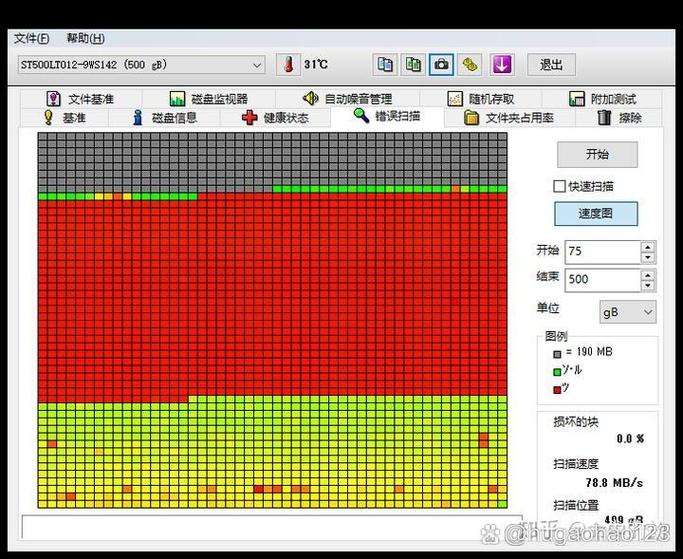Click the gray legend swatch for 190 MB
This screenshot has width=683, height=559.
point(557,354)
